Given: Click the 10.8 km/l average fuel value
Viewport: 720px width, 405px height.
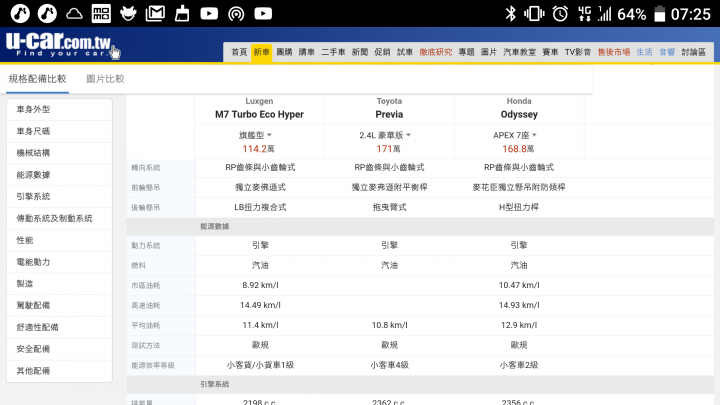Looking at the screenshot, I should coord(389,325).
